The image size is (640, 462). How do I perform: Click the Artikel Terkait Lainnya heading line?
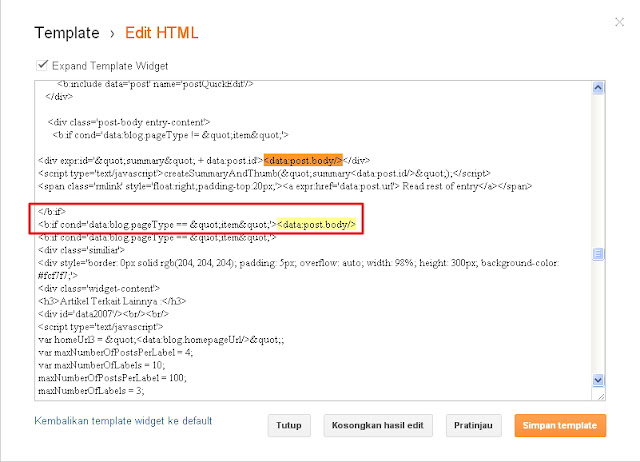pos(112,301)
